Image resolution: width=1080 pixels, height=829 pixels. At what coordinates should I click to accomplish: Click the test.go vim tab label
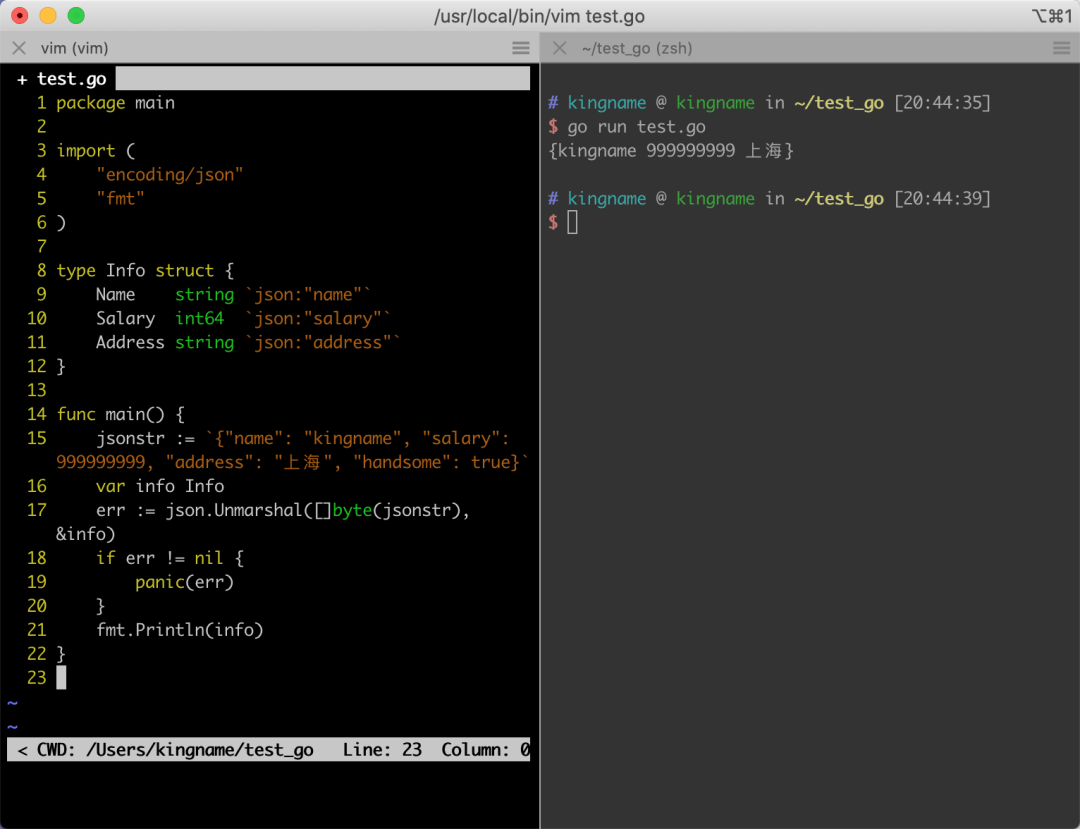(x=72, y=79)
